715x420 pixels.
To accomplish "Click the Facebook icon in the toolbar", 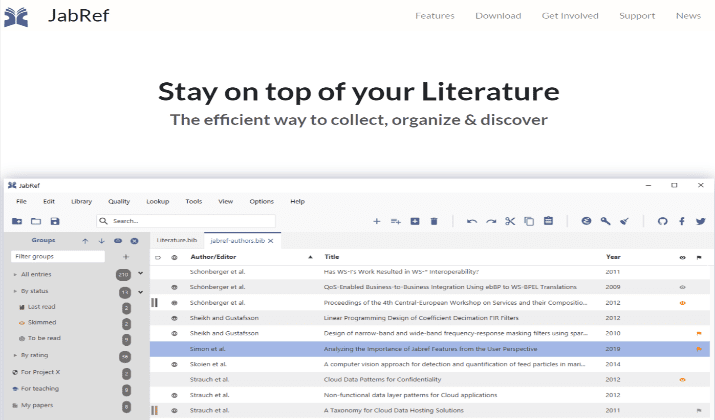I will point(682,221).
